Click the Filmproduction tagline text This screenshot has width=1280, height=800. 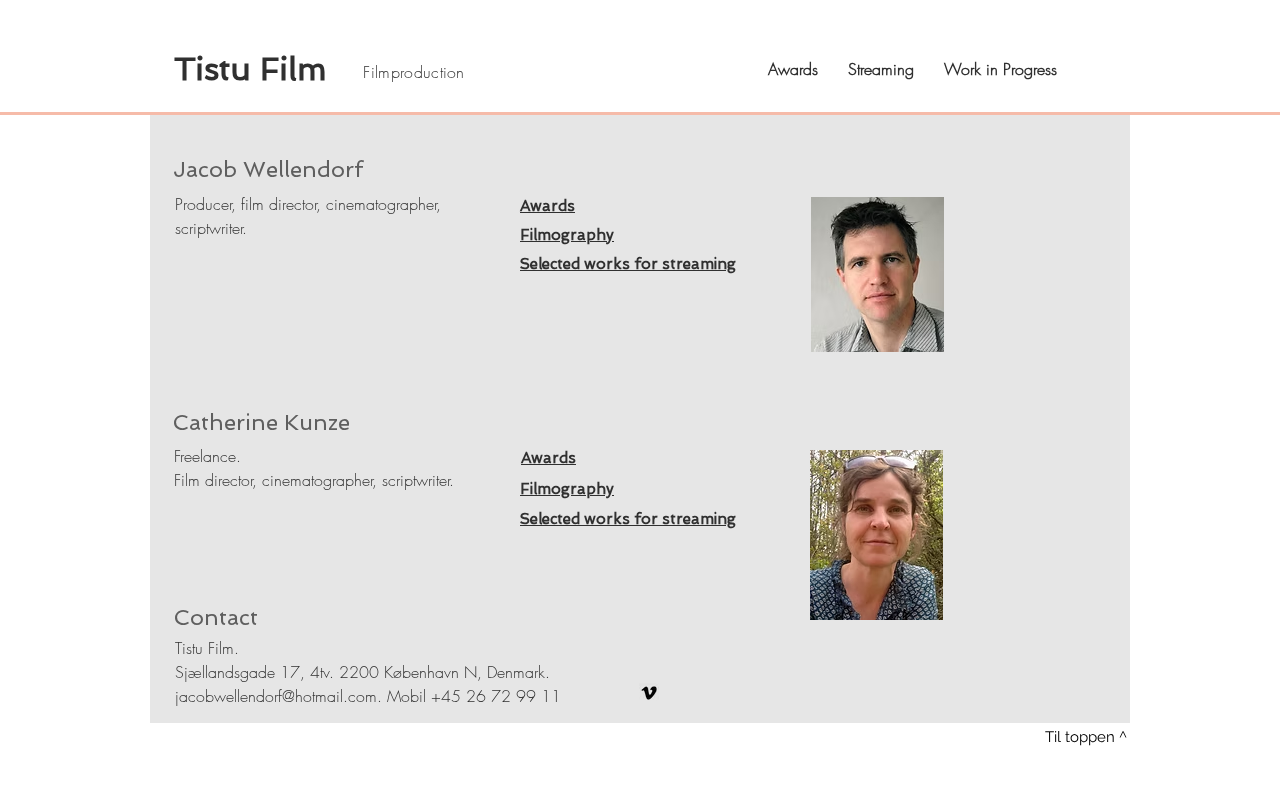[413, 73]
